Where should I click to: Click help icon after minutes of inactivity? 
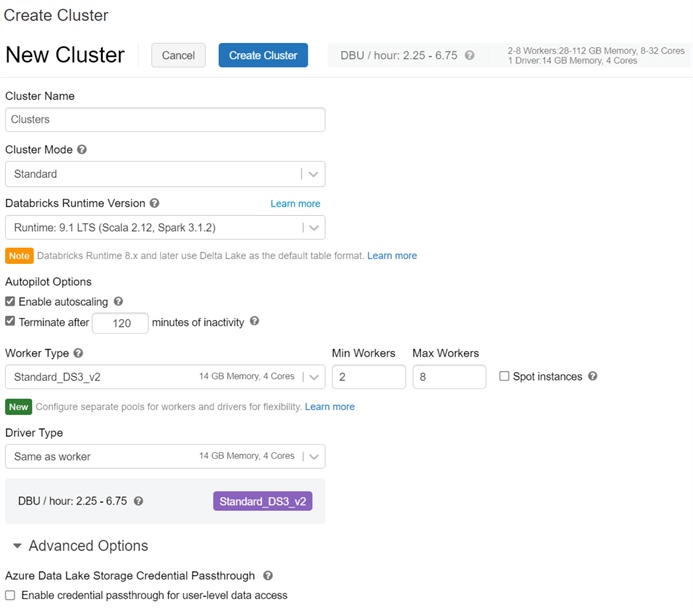tap(255, 322)
